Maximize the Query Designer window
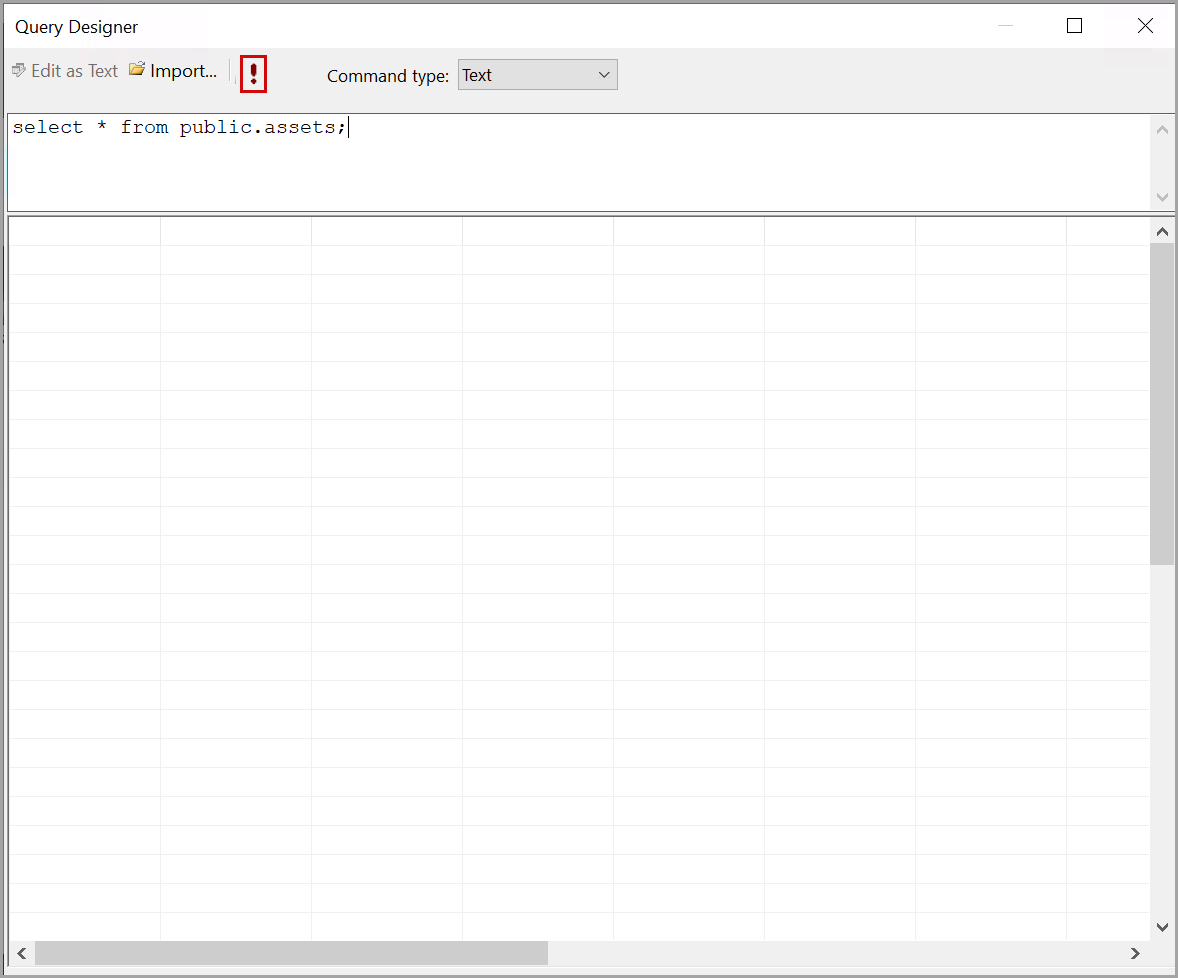This screenshot has width=1178, height=978. [x=1074, y=26]
